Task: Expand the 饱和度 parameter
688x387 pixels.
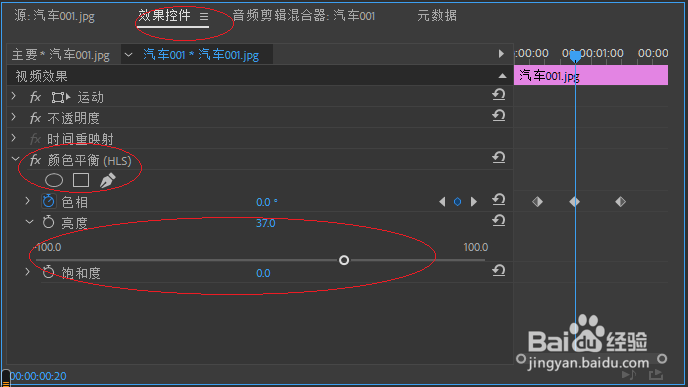Action: point(28,272)
